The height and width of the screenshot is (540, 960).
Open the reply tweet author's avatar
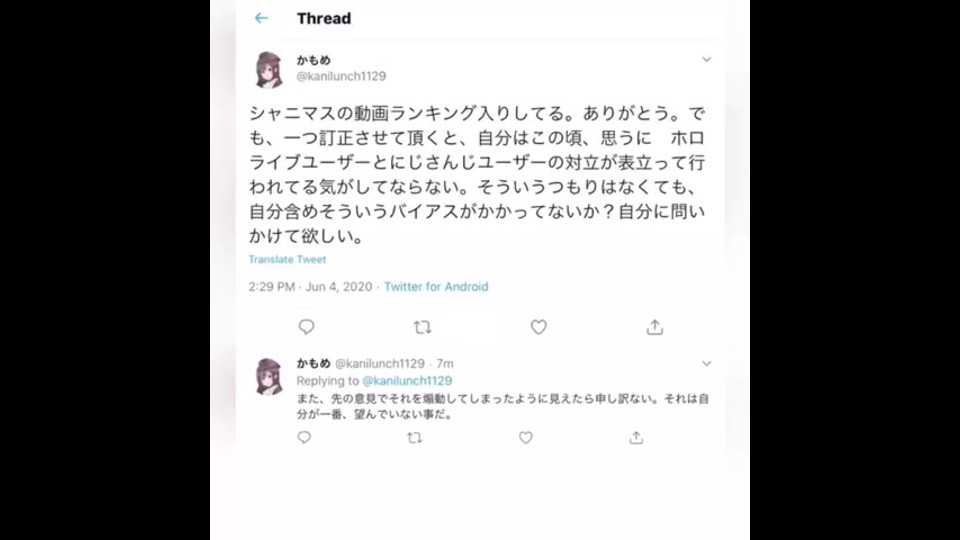268,376
